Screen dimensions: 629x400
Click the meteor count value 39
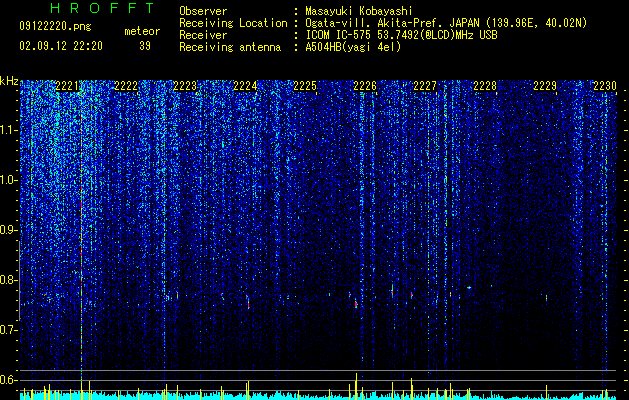point(145,46)
